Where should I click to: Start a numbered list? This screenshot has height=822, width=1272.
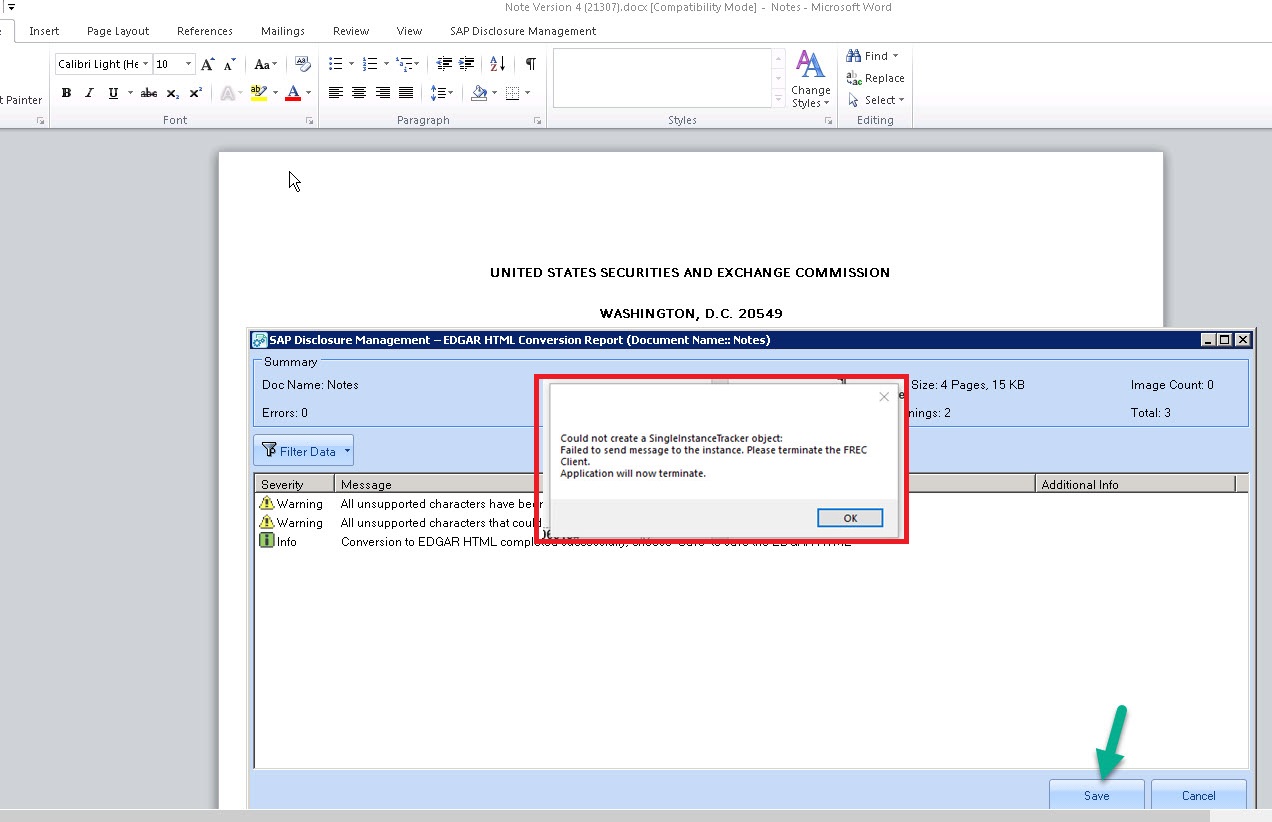(370, 64)
